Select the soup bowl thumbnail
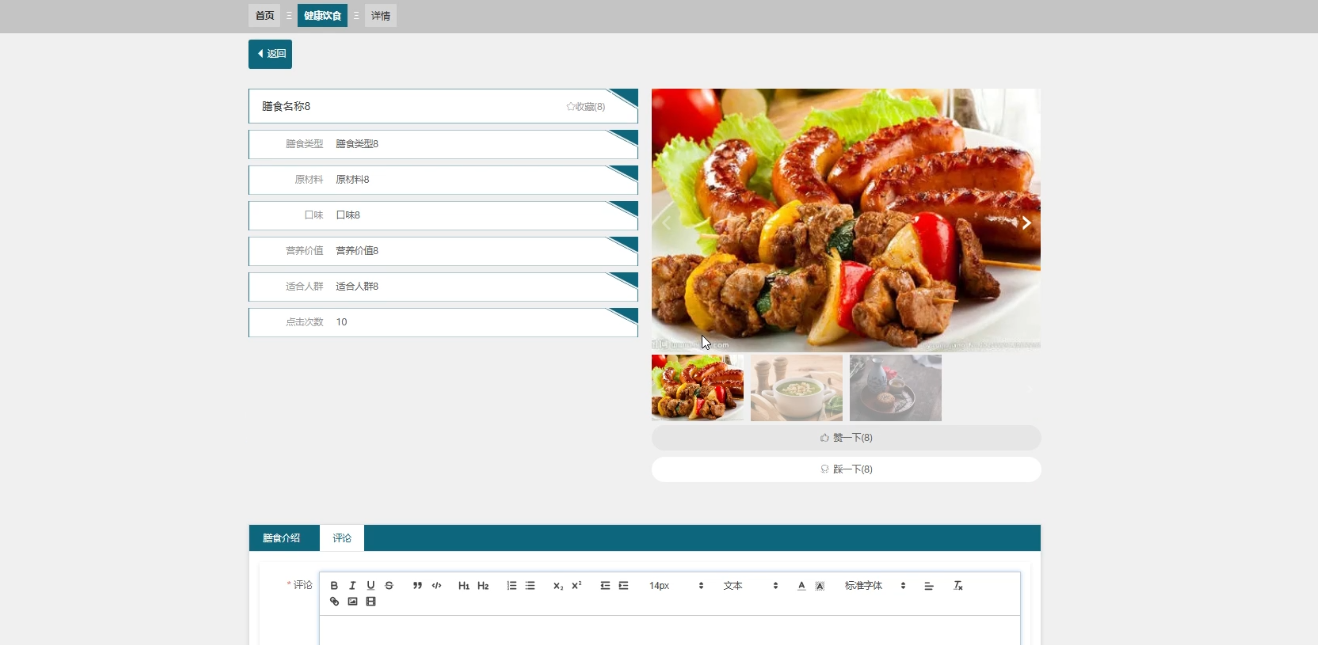The height and width of the screenshot is (645, 1318). [797, 388]
